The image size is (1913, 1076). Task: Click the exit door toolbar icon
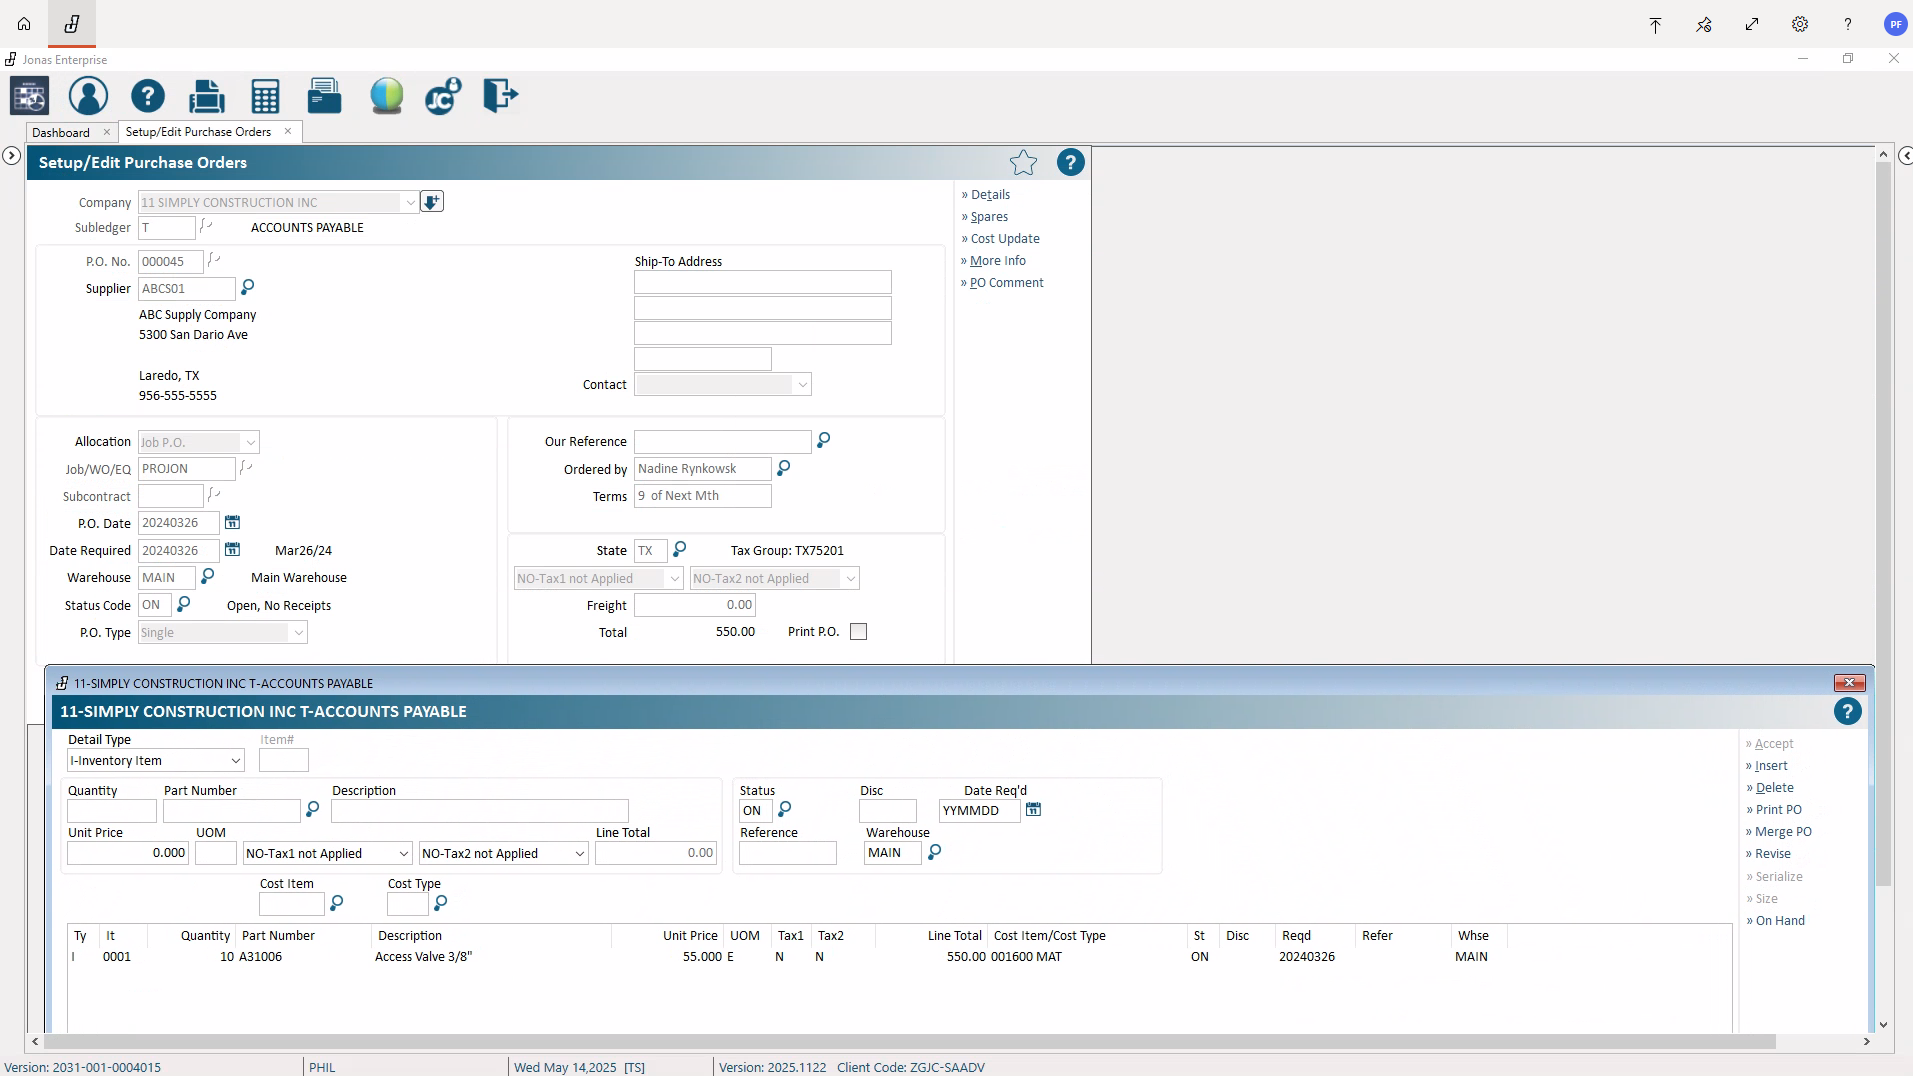[500, 96]
